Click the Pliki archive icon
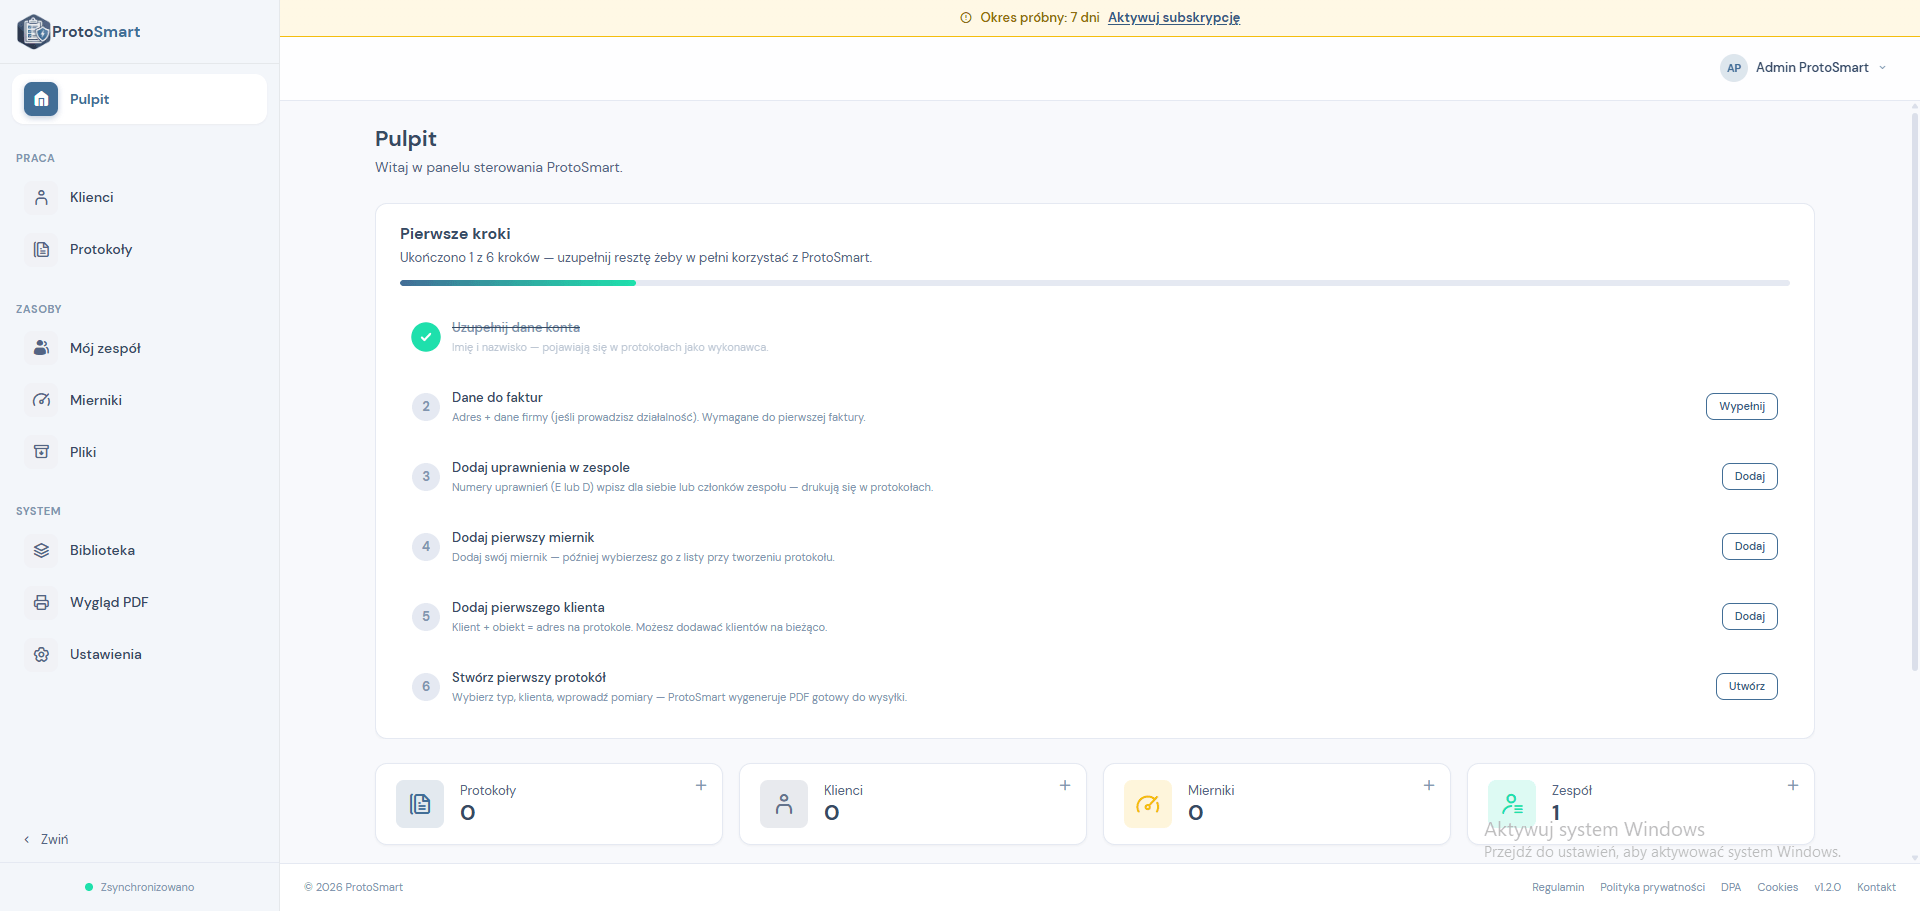This screenshot has height=911, width=1920. [x=41, y=452]
